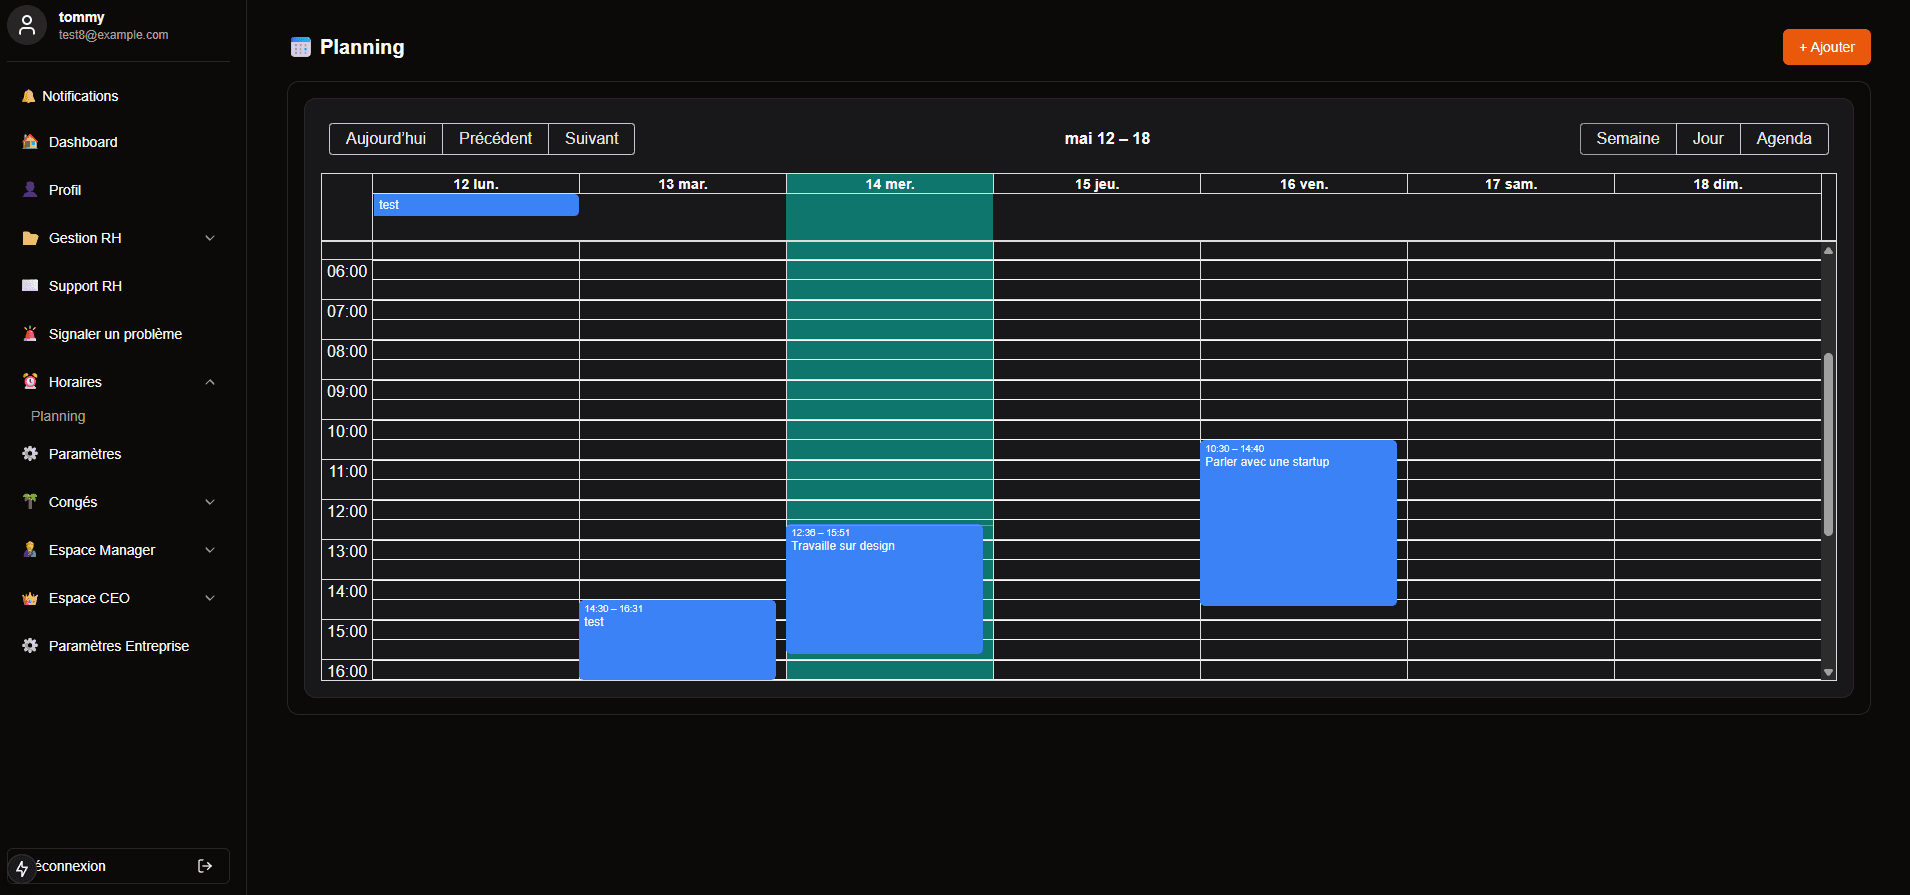This screenshot has width=1910, height=895.
Task: Click the 16:00 time label
Action: click(347, 671)
